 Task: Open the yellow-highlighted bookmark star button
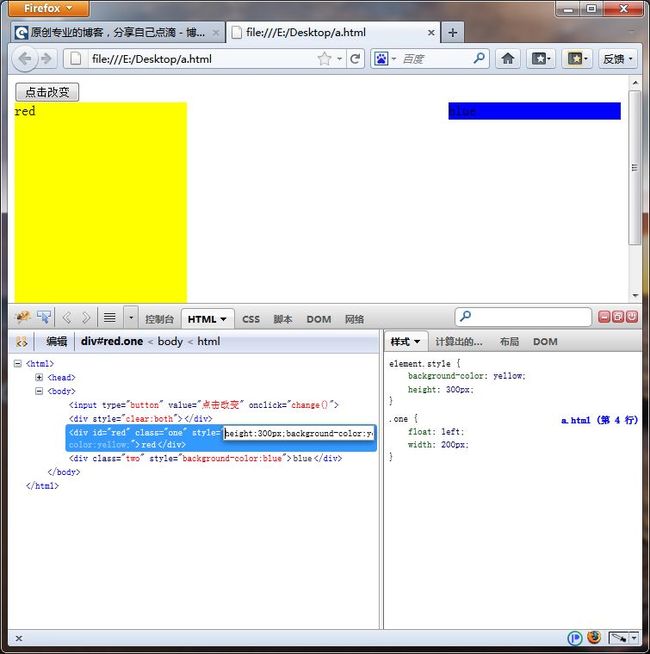(577, 59)
